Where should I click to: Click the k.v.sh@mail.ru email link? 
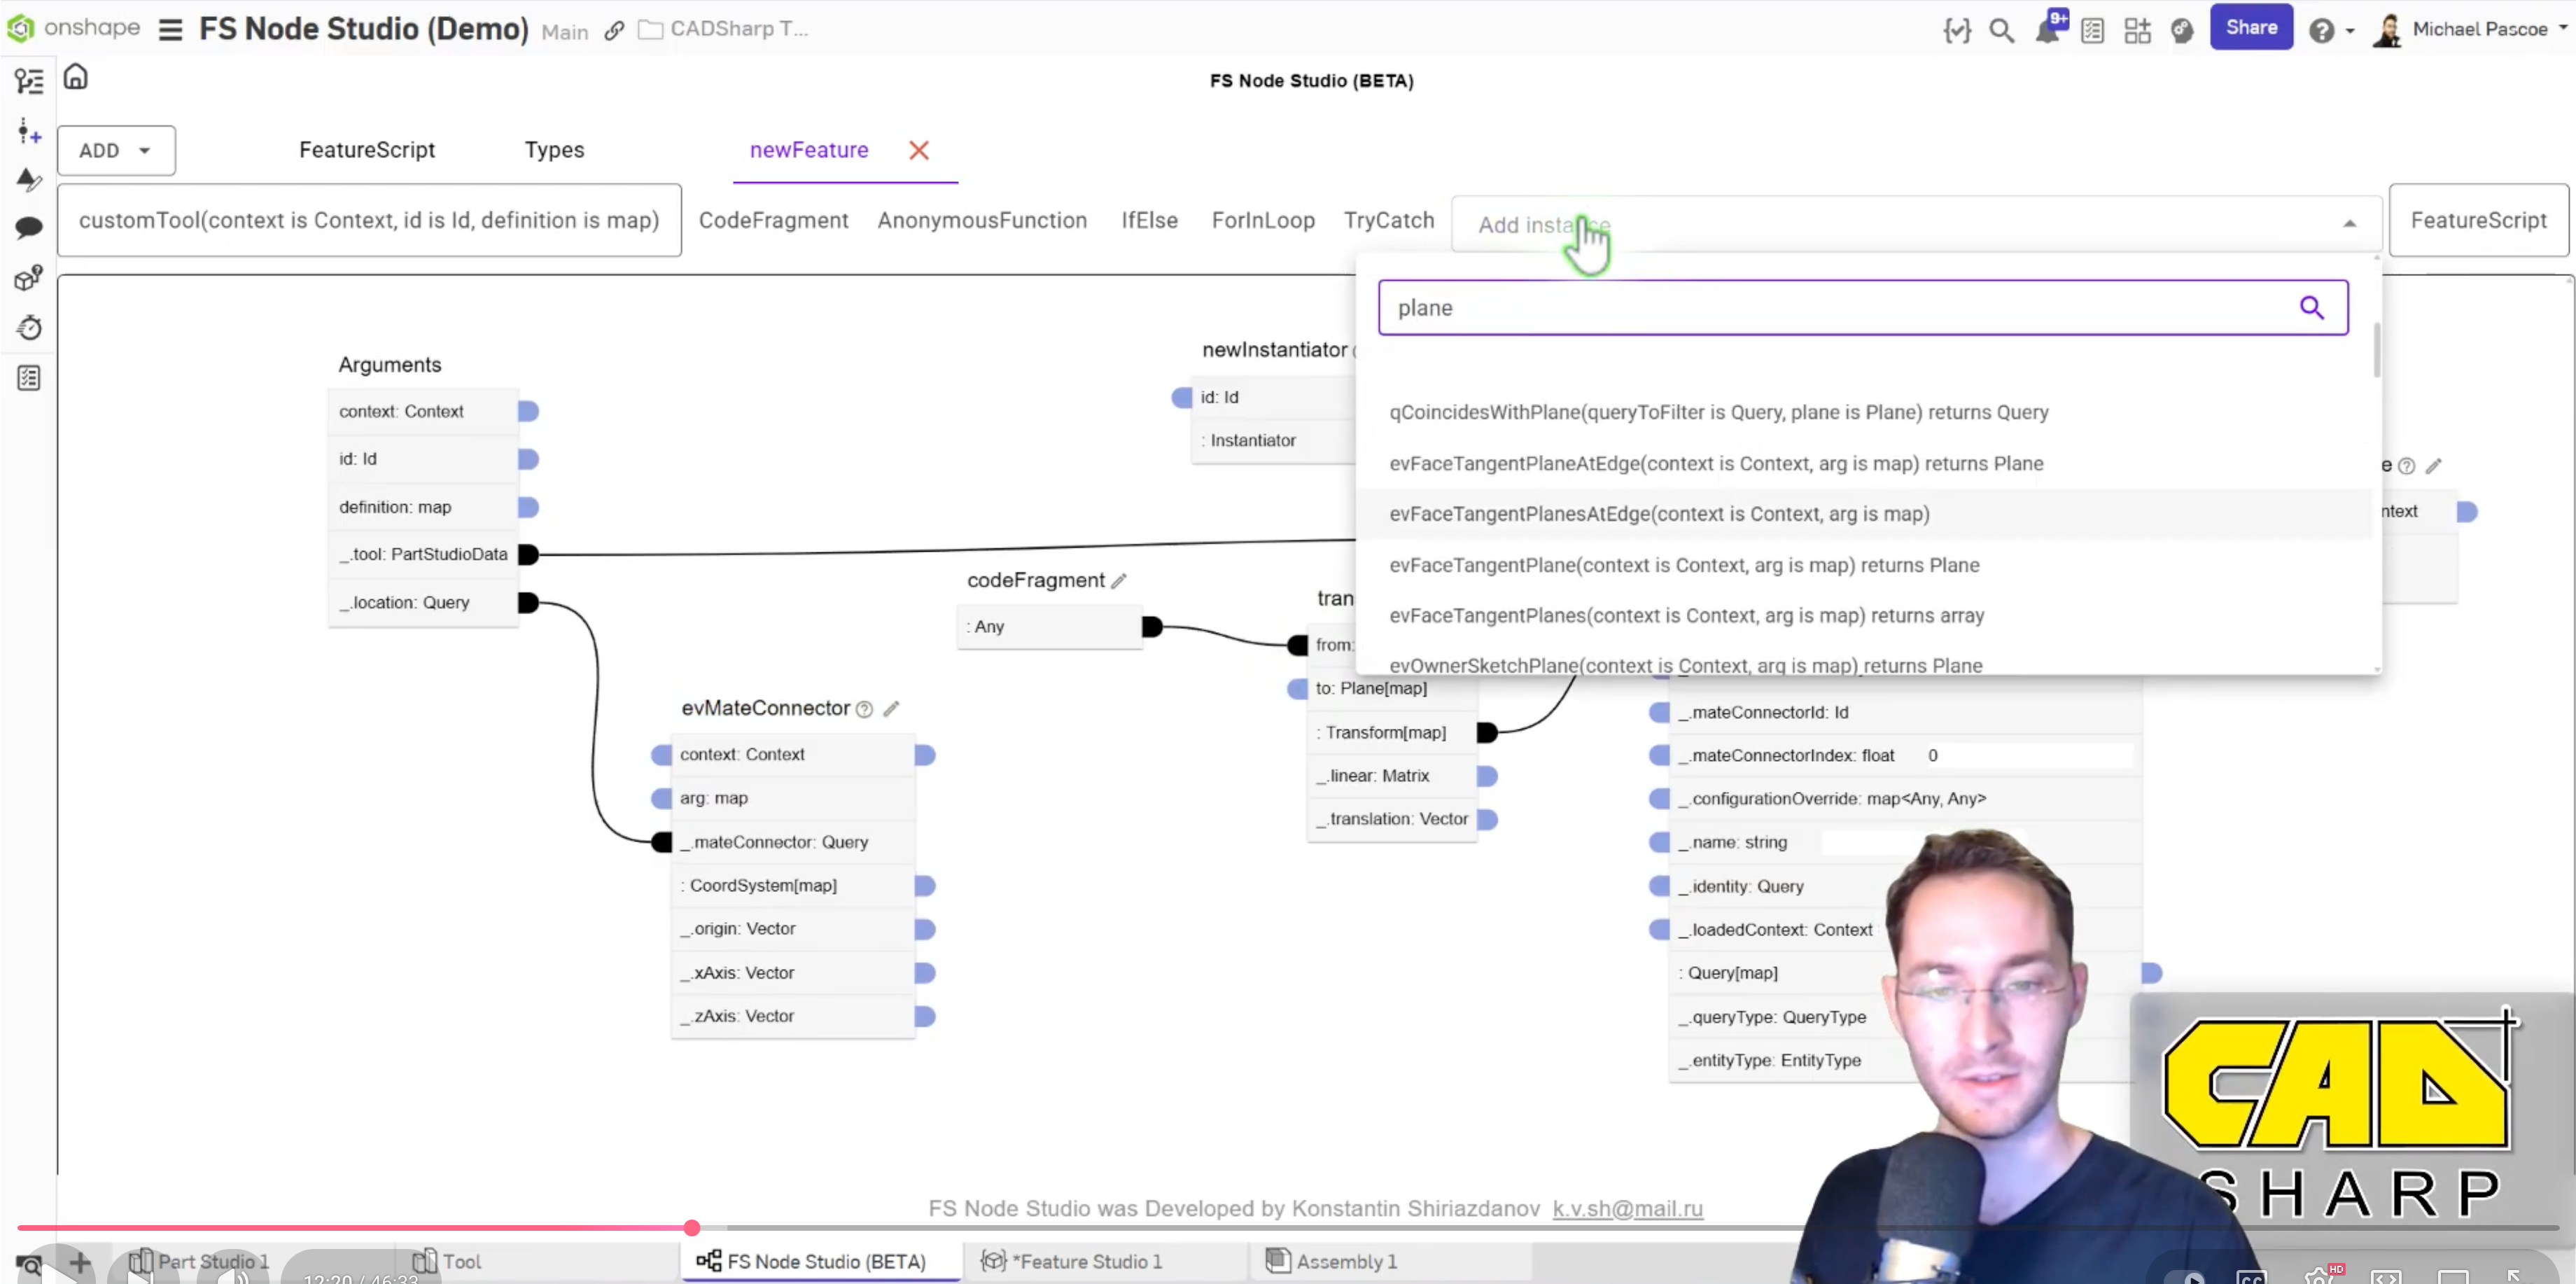click(x=1627, y=1208)
